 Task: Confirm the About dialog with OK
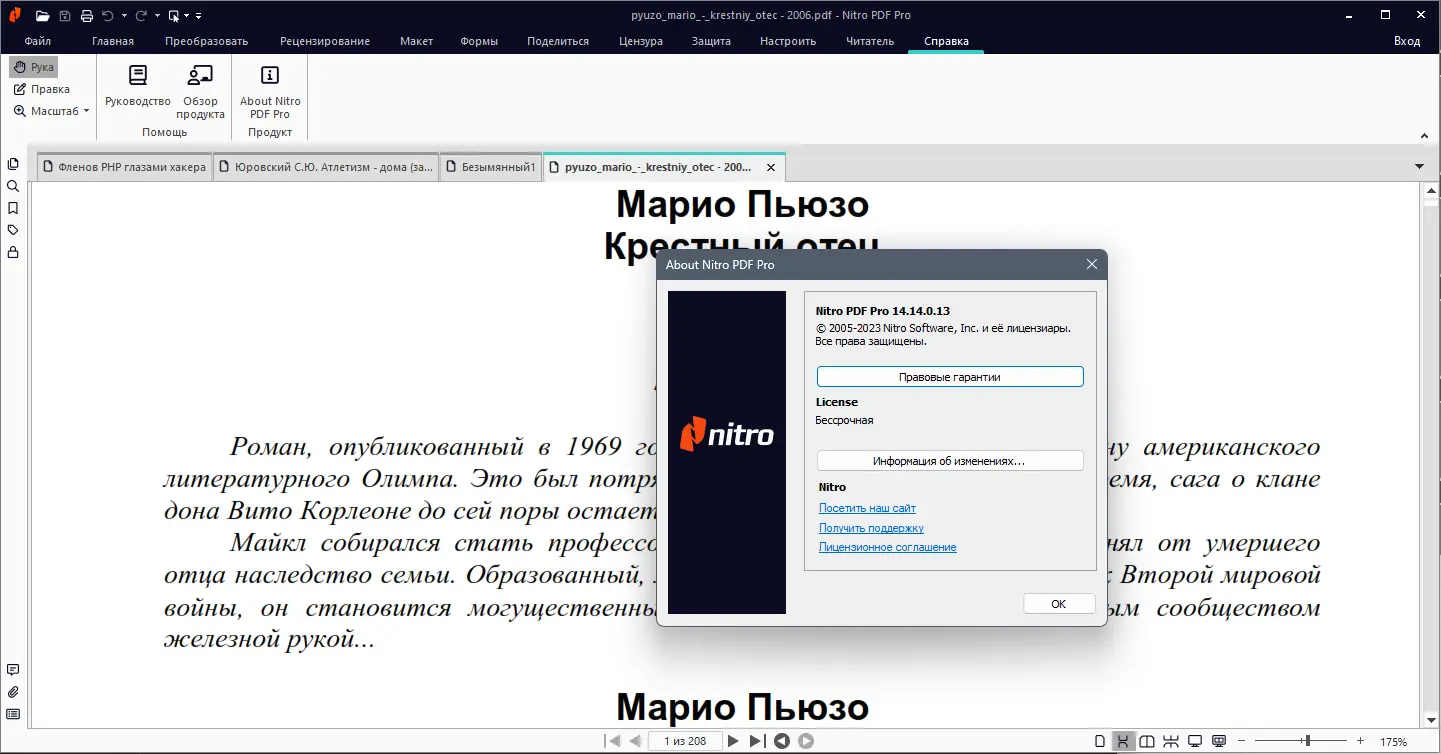[1059, 604]
